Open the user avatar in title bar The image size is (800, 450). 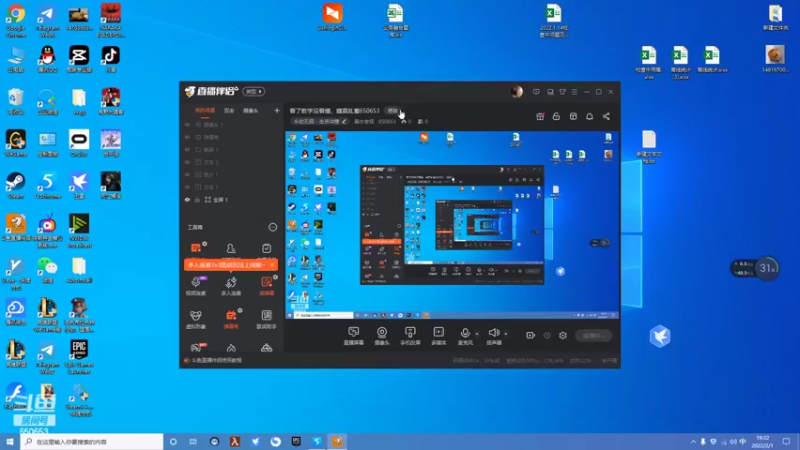(516, 91)
